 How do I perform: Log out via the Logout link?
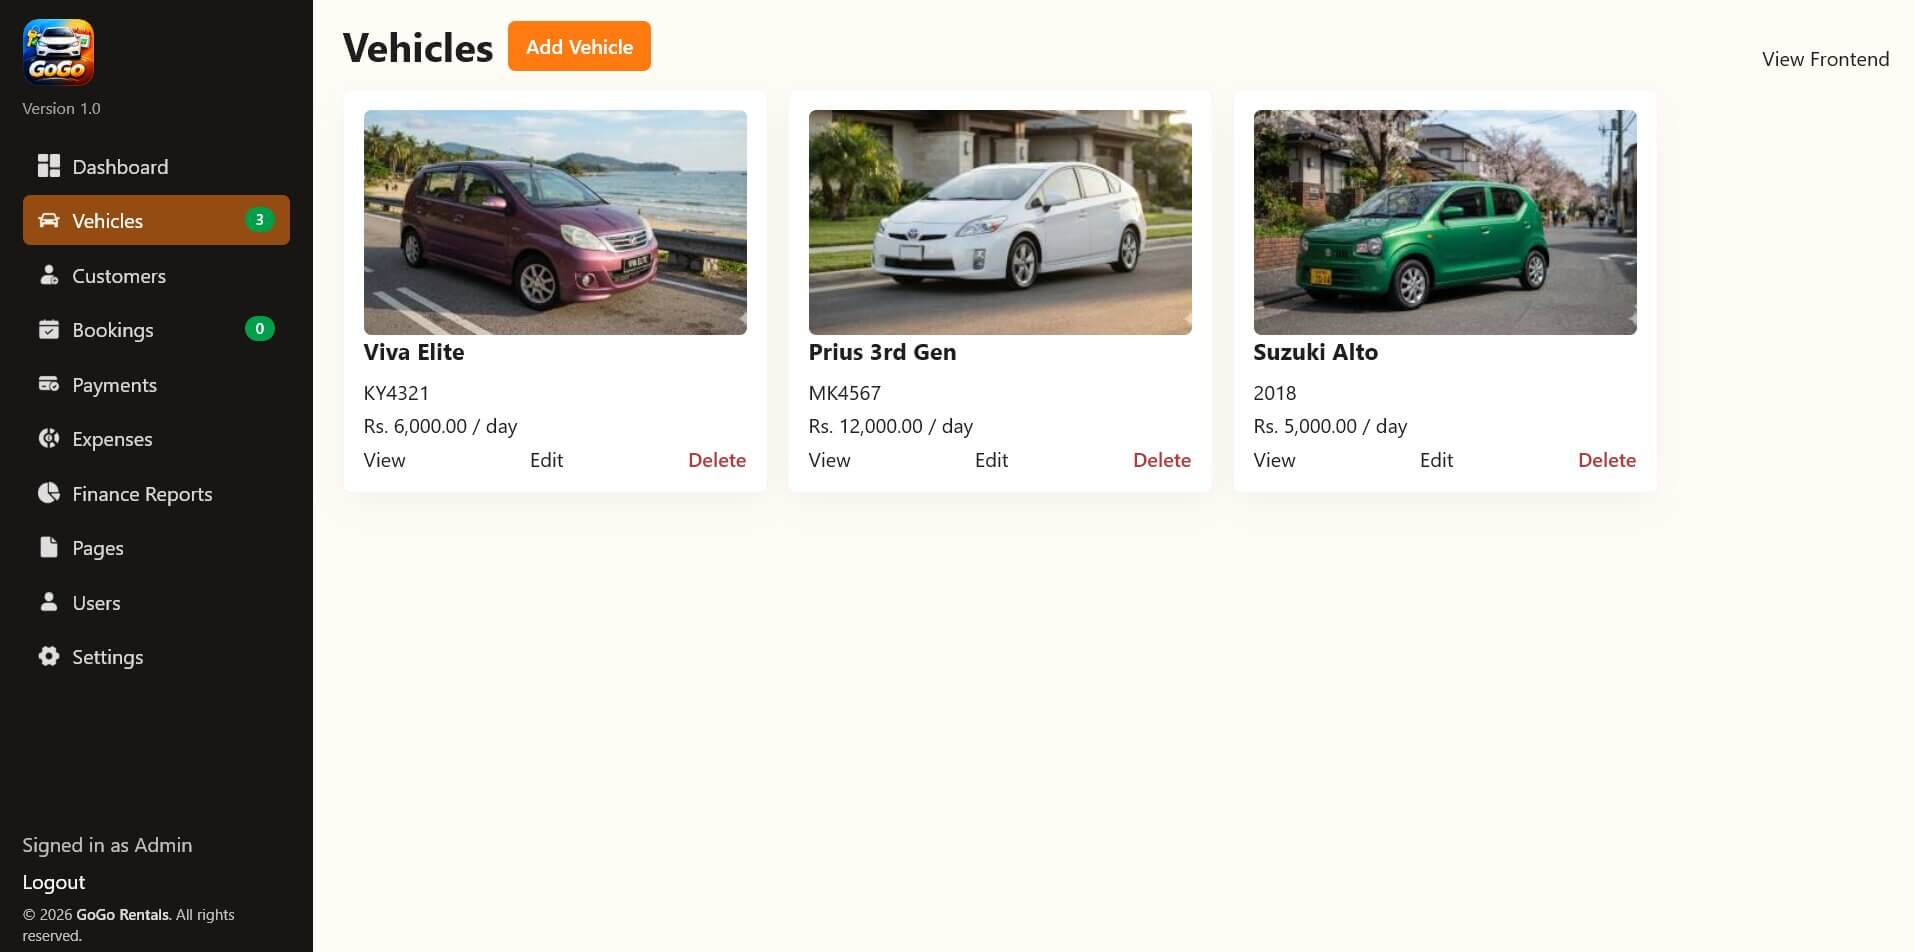(x=54, y=882)
